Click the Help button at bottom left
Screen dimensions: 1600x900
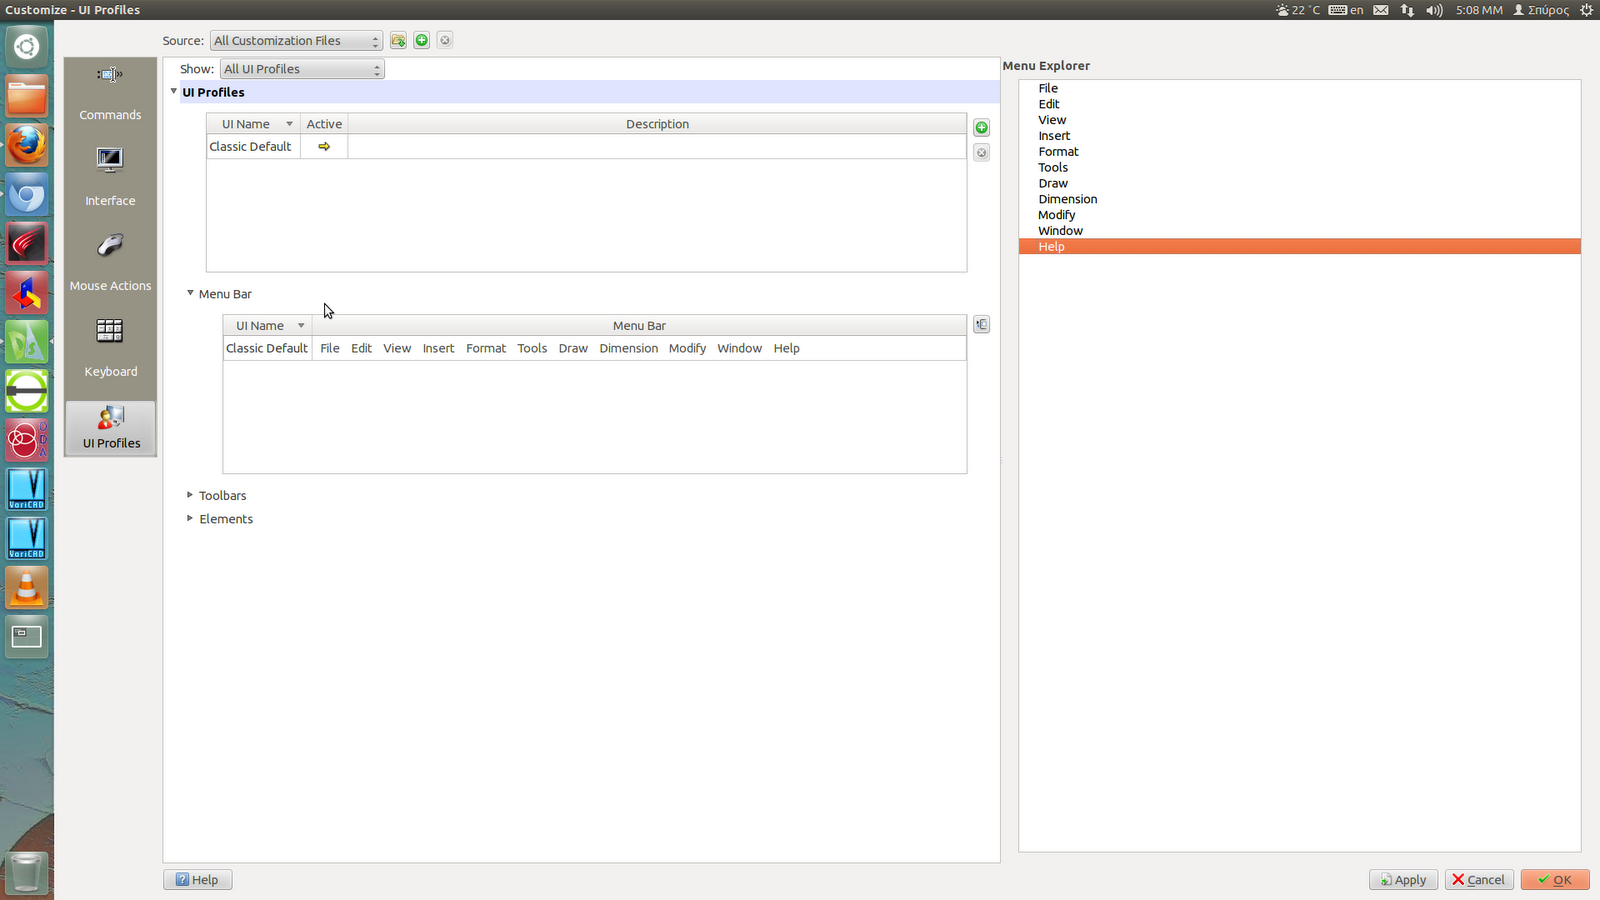point(198,880)
